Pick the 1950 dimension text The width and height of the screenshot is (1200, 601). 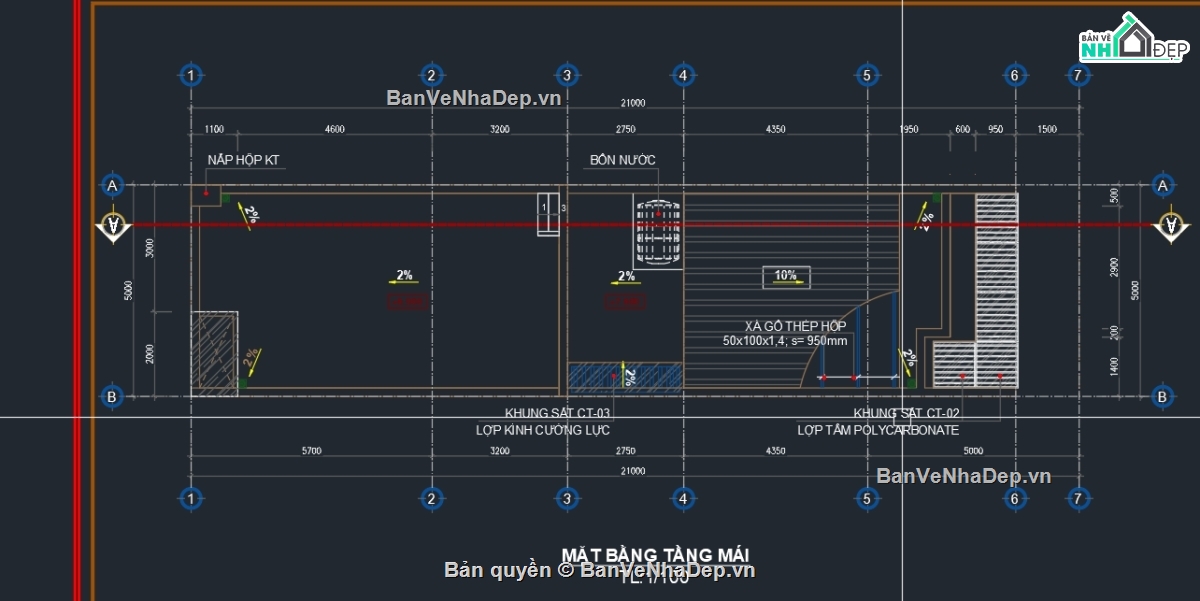(908, 129)
